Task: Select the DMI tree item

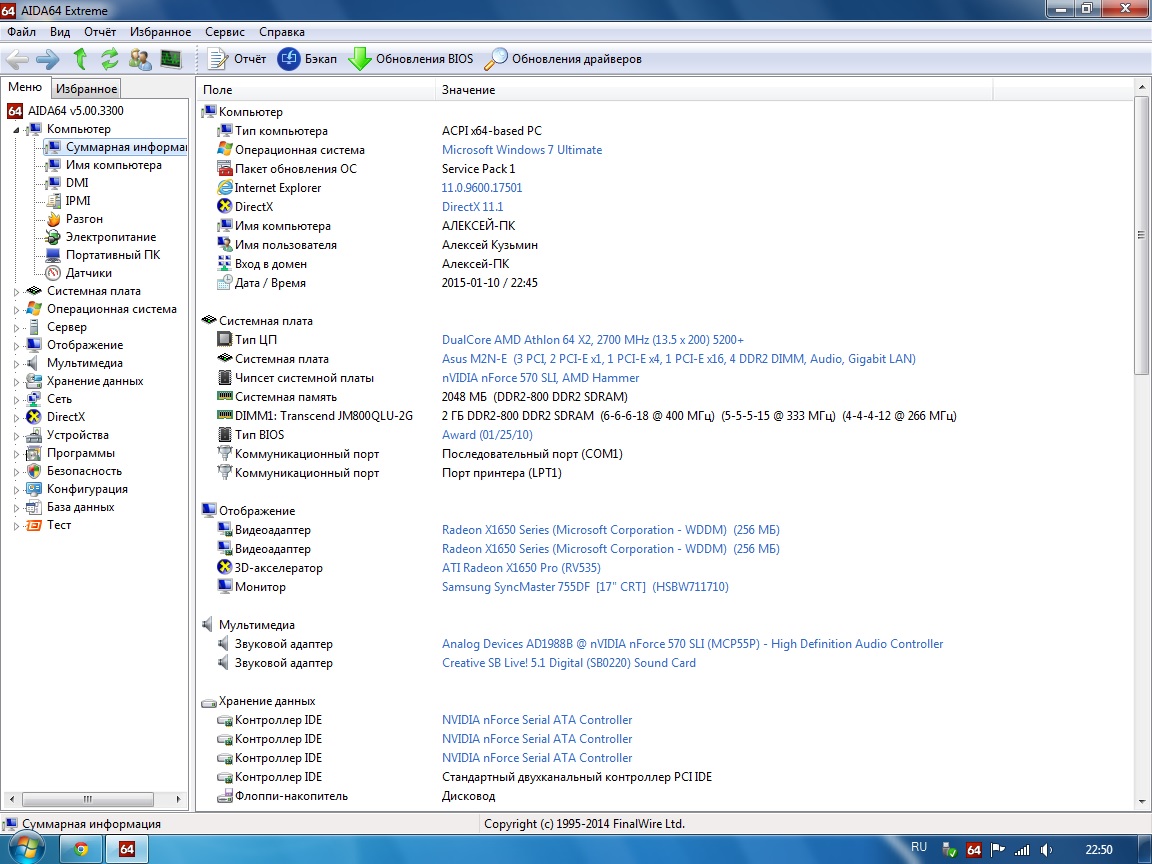Action: (x=77, y=182)
